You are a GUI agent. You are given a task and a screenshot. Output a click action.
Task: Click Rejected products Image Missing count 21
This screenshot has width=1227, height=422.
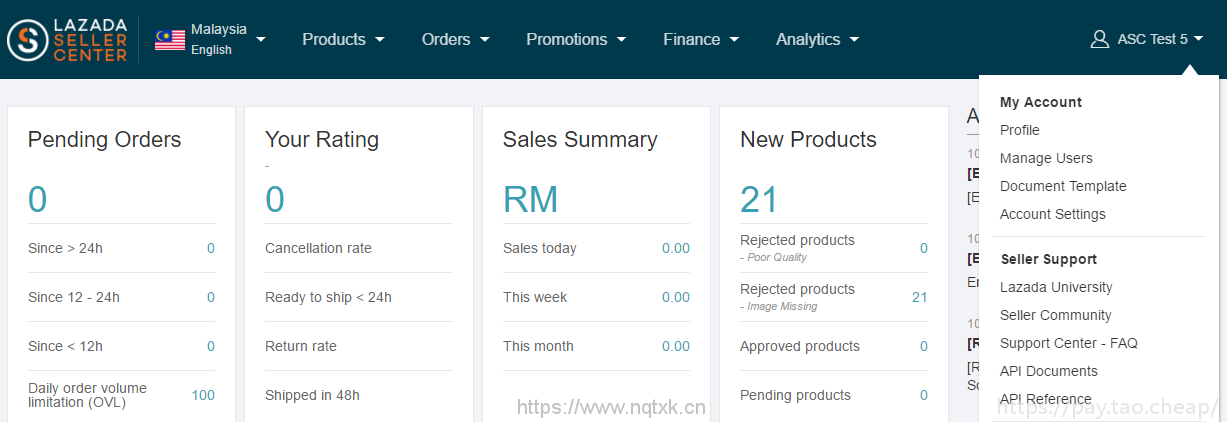pos(920,297)
